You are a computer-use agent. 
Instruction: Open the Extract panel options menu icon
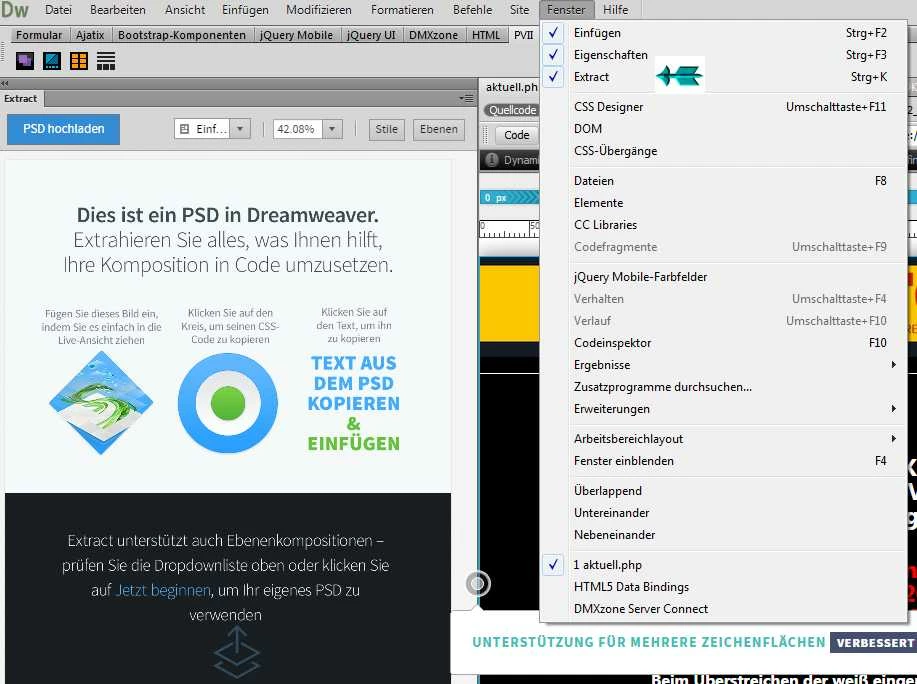(x=467, y=98)
